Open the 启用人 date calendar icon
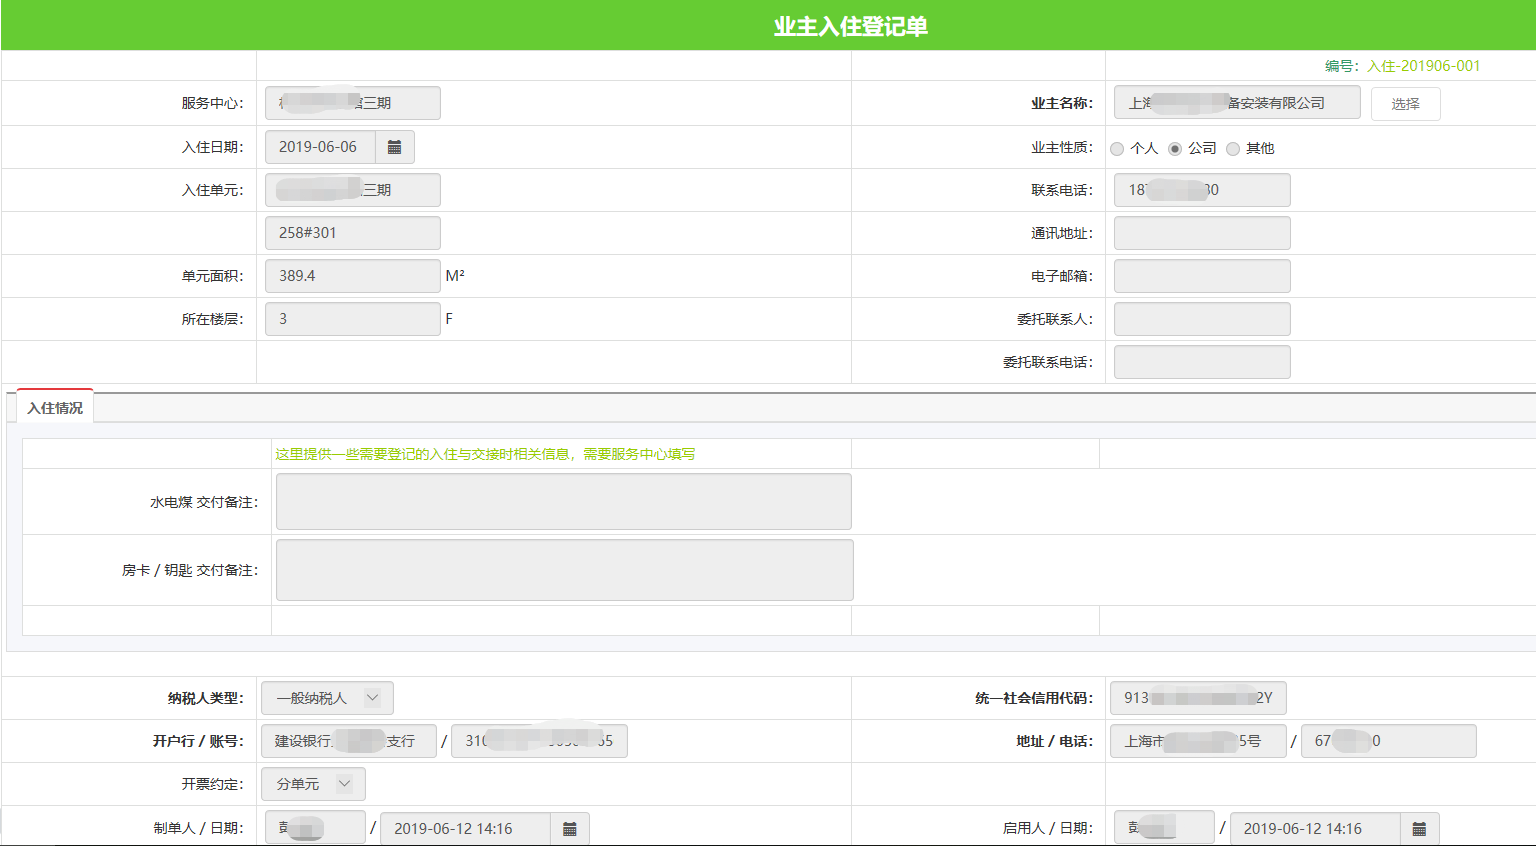Viewport: 1536px width, 846px height. pyautogui.click(x=1418, y=829)
